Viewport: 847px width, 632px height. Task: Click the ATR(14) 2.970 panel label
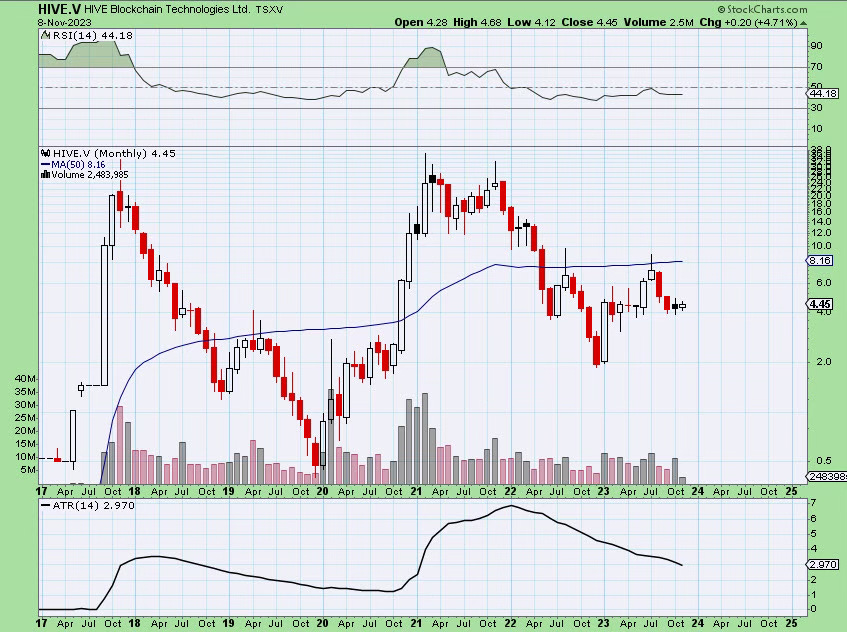point(93,506)
